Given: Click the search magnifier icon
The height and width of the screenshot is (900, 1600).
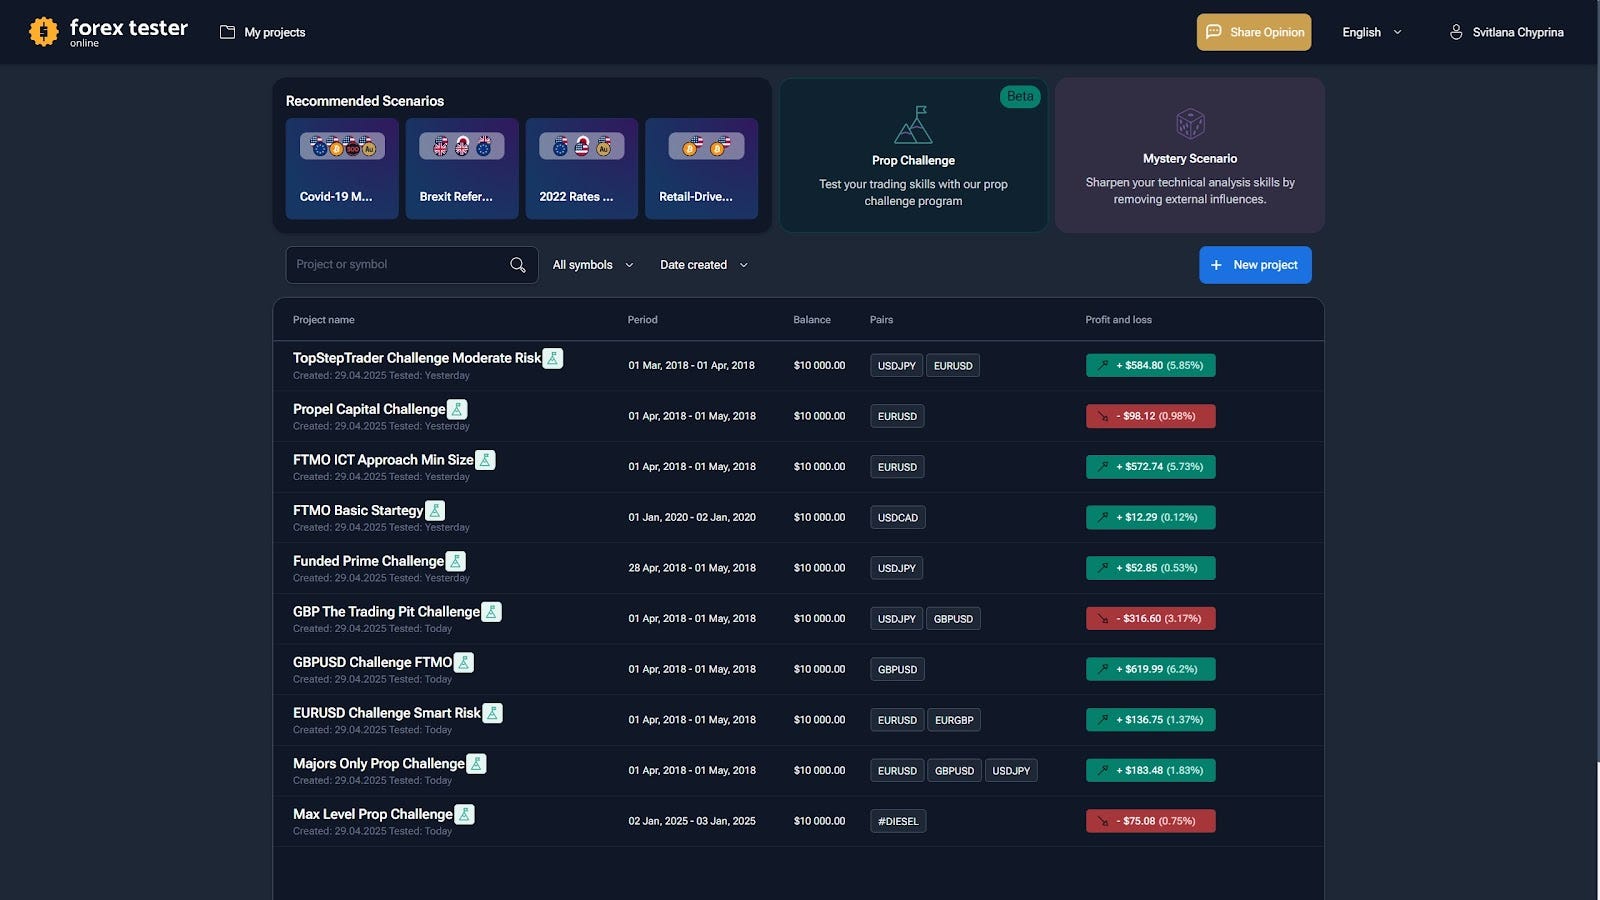Looking at the screenshot, I should 517,265.
